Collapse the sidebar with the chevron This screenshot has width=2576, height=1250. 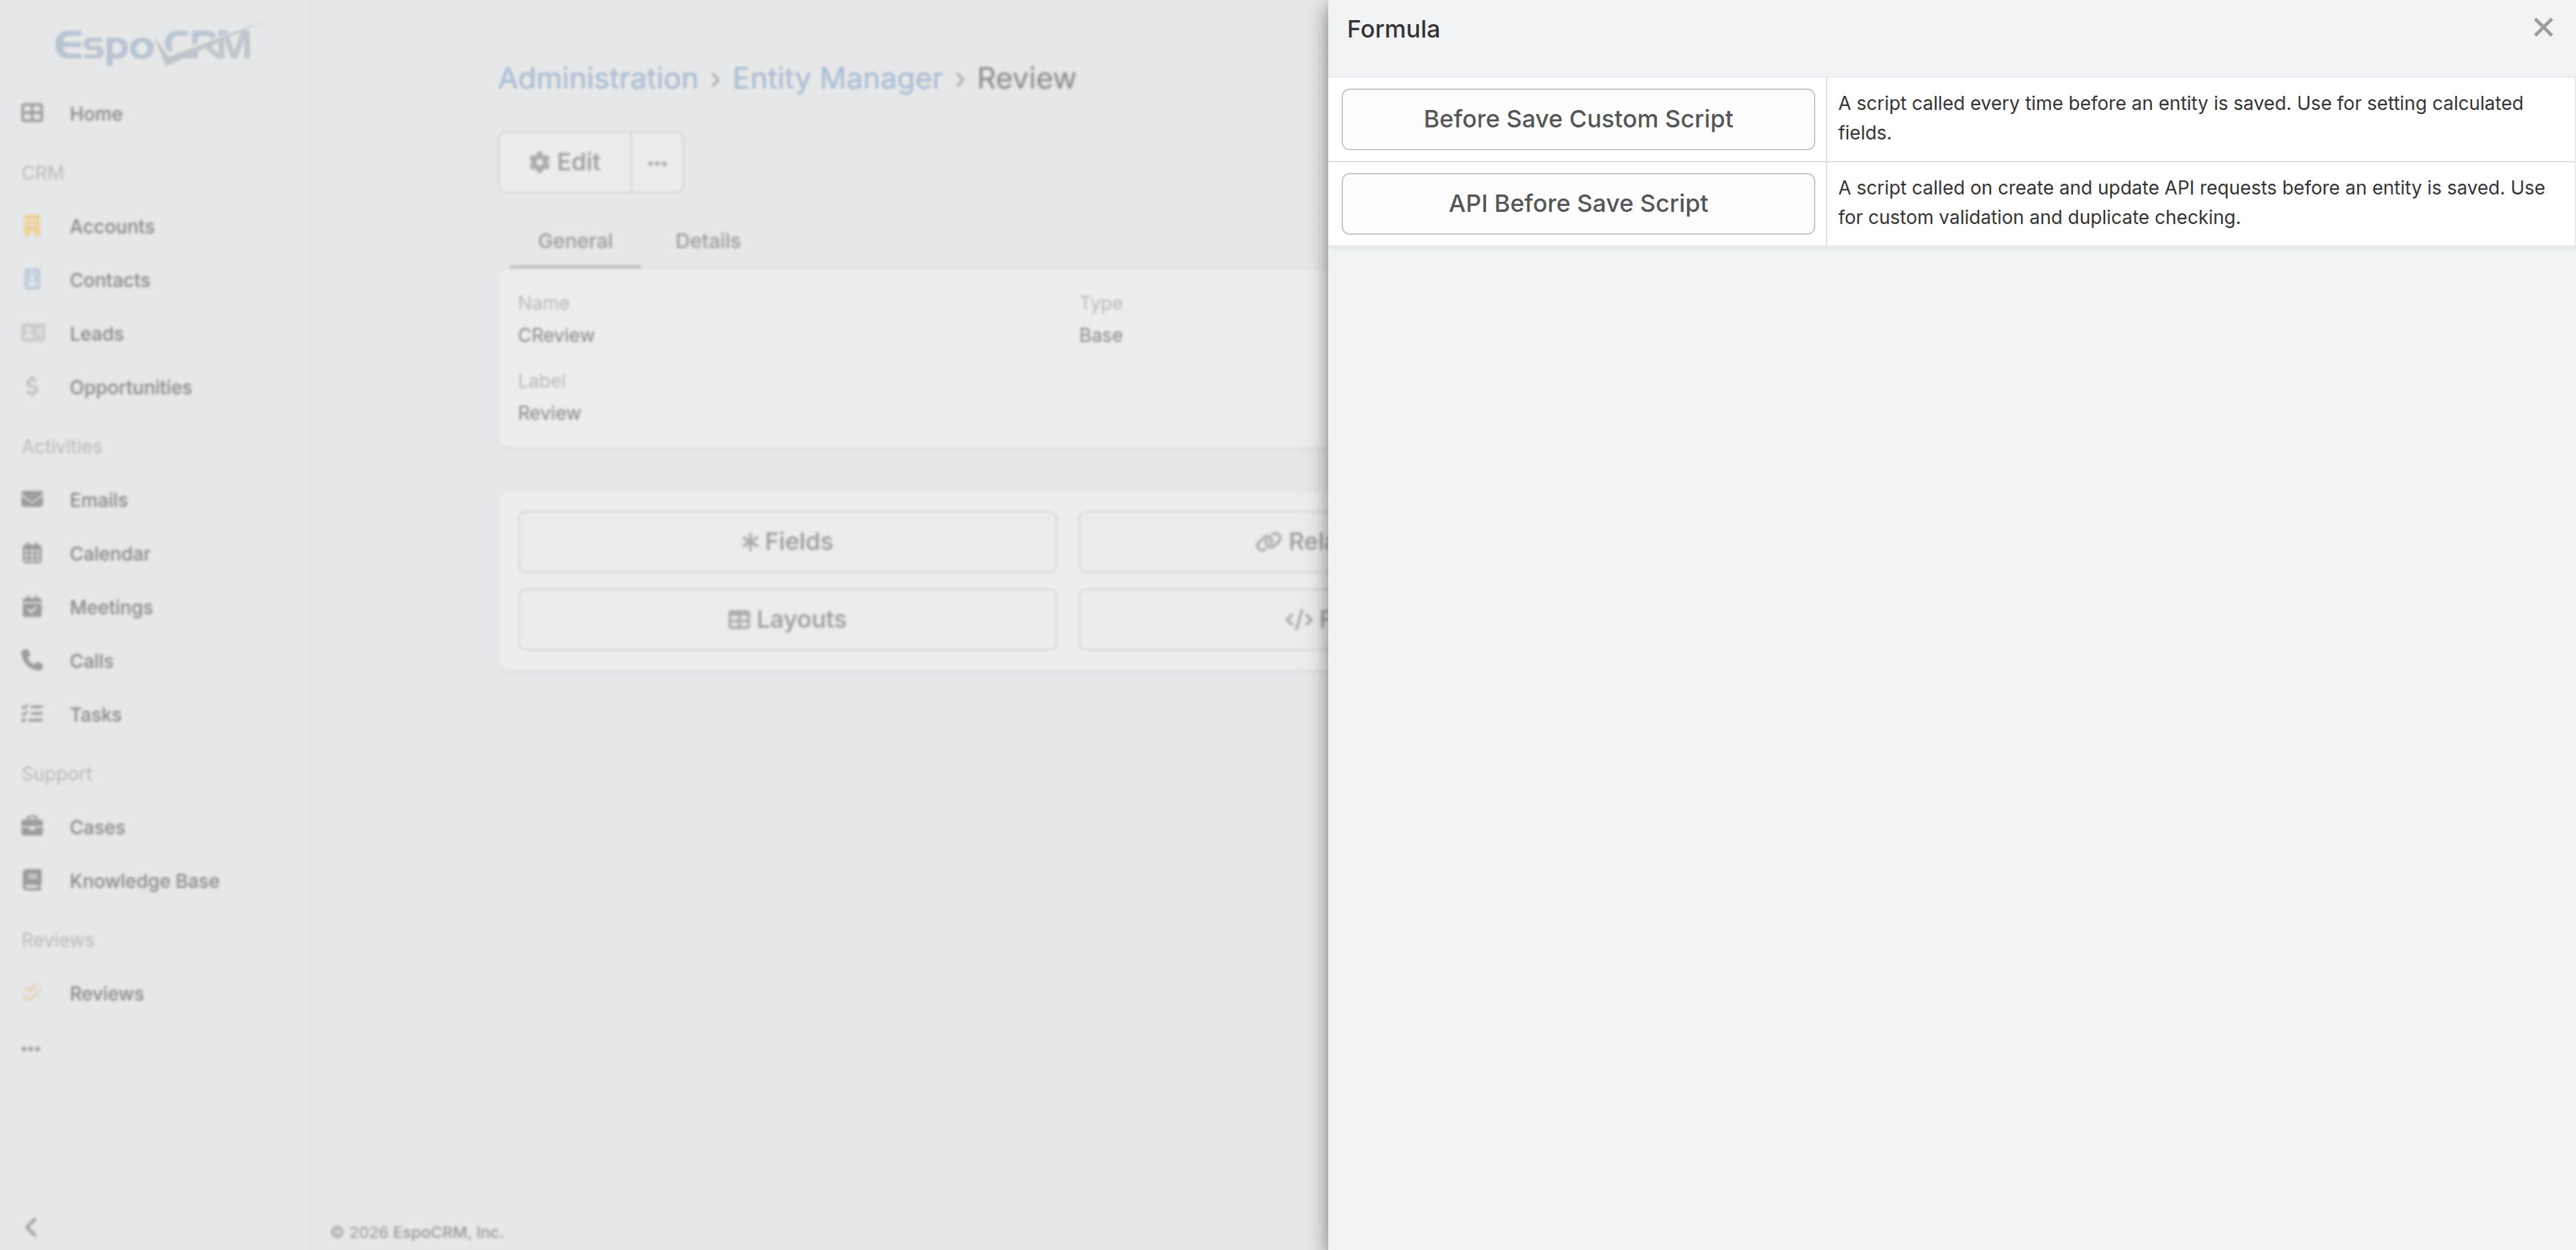(x=31, y=1227)
